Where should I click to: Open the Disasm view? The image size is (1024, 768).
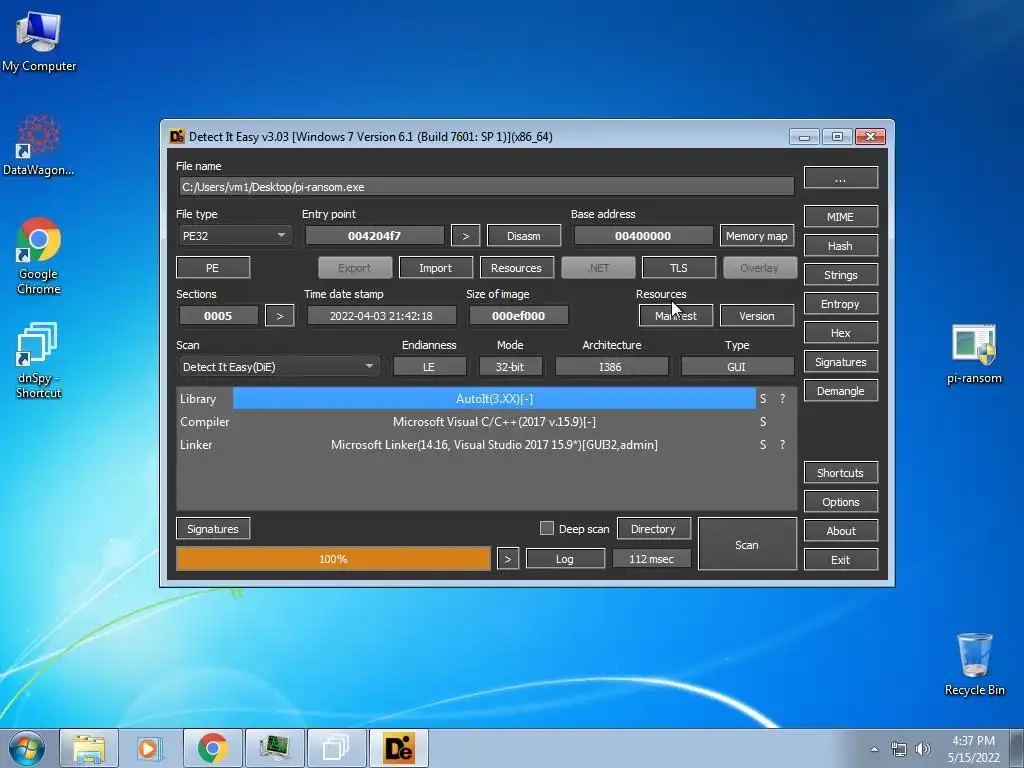[524, 236]
